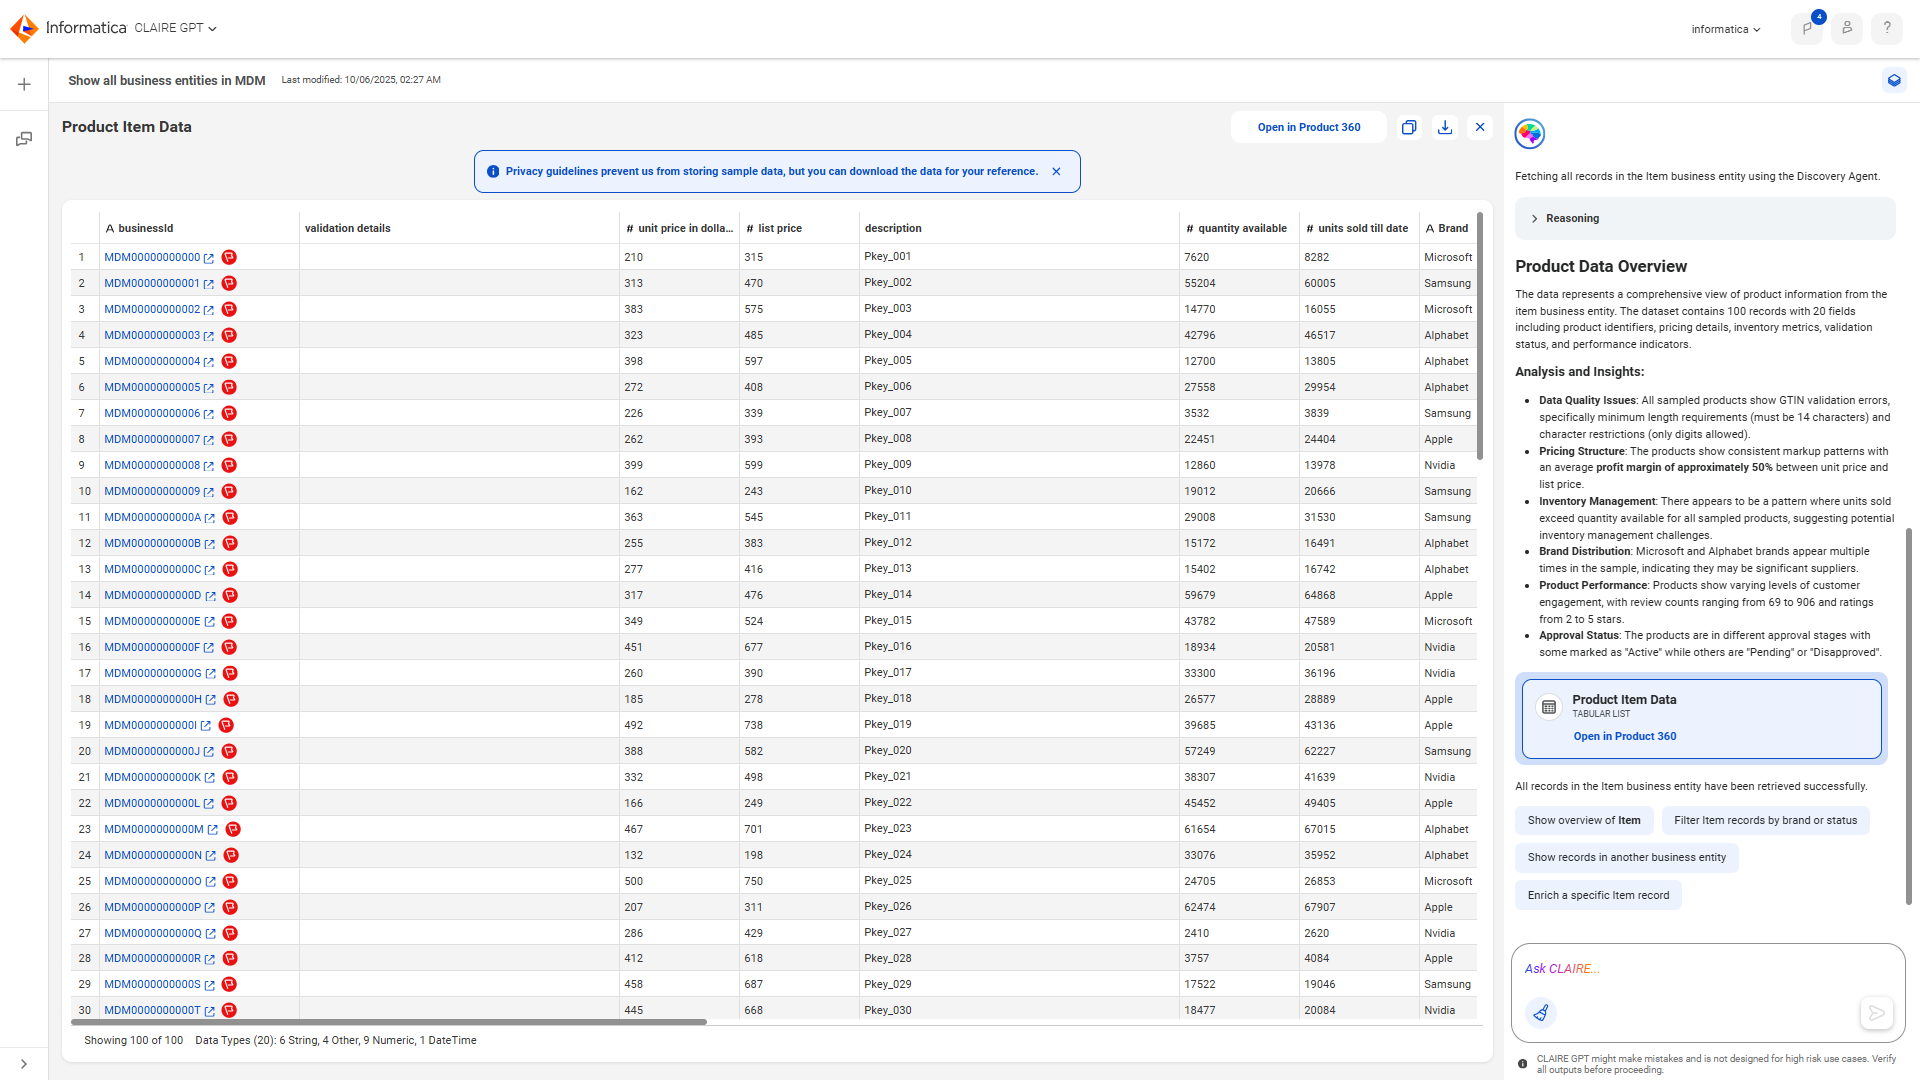1920x1080 pixels.
Task: Click external-link icon for MDM0000000009
Action: [209, 492]
